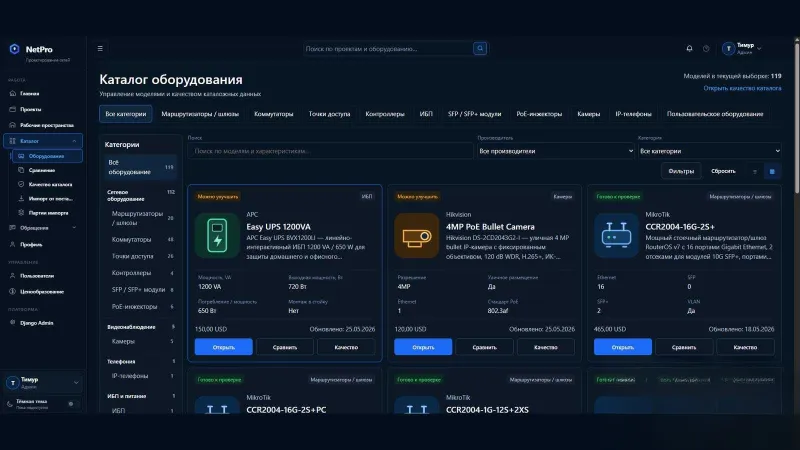Select Точки доступа in the categories panel
The height and width of the screenshot is (450, 800).
pos(141,256)
